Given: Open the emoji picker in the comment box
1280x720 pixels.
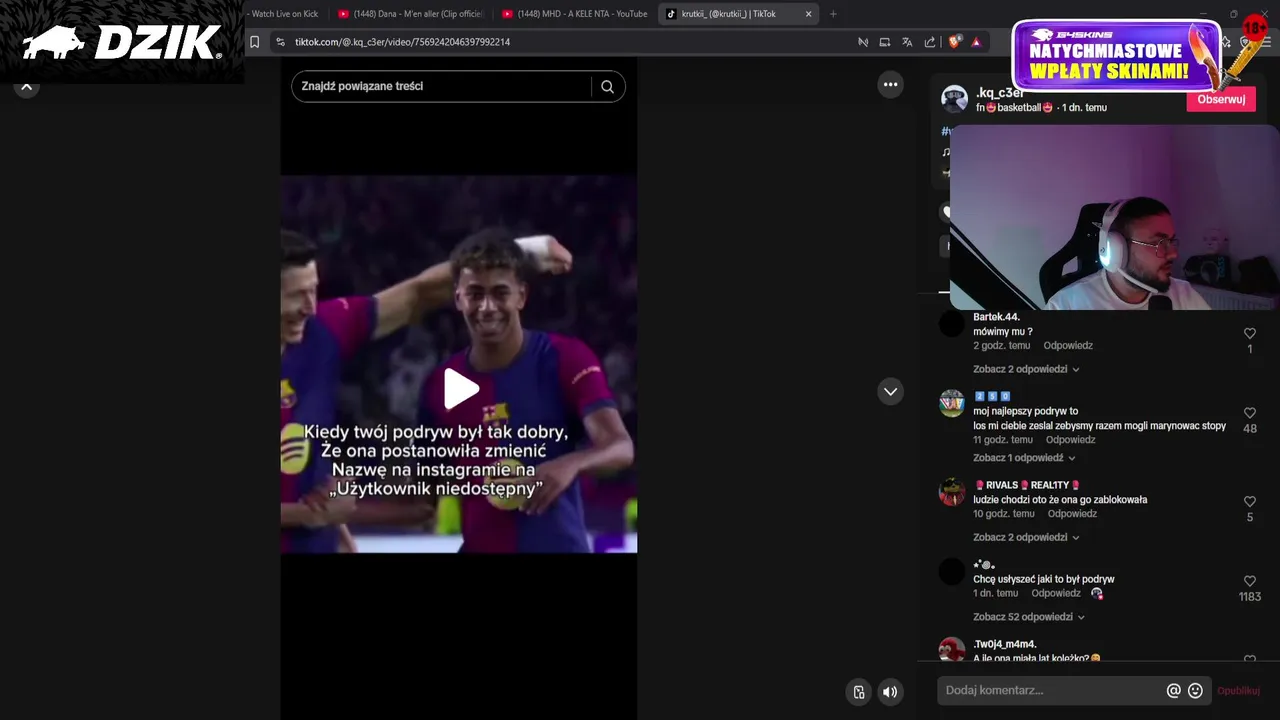Looking at the screenshot, I should pyautogui.click(x=1195, y=691).
